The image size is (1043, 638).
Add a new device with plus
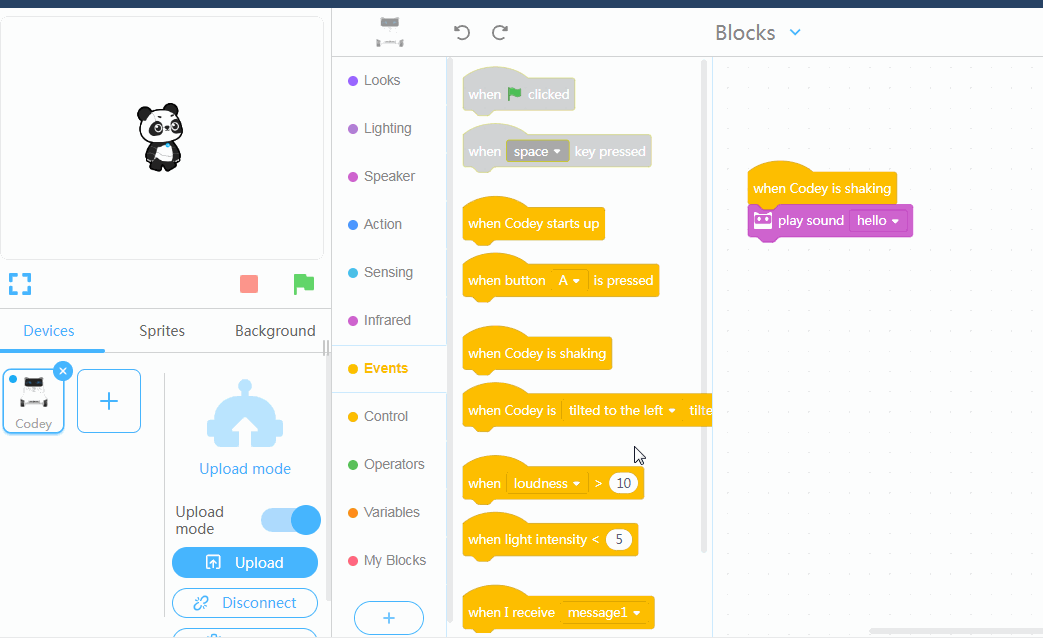(109, 401)
